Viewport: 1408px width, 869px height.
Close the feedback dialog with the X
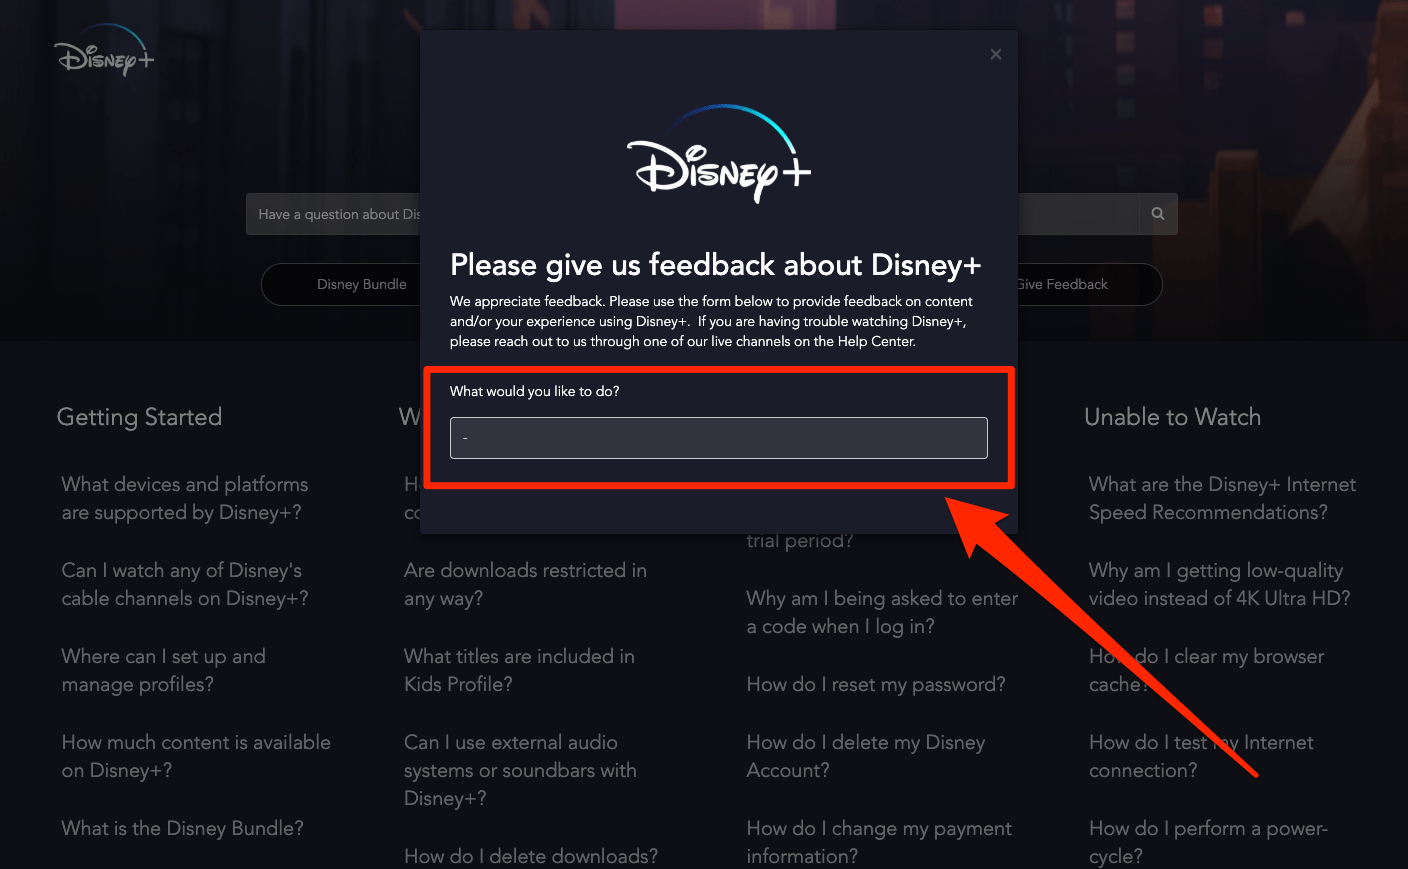pos(995,54)
